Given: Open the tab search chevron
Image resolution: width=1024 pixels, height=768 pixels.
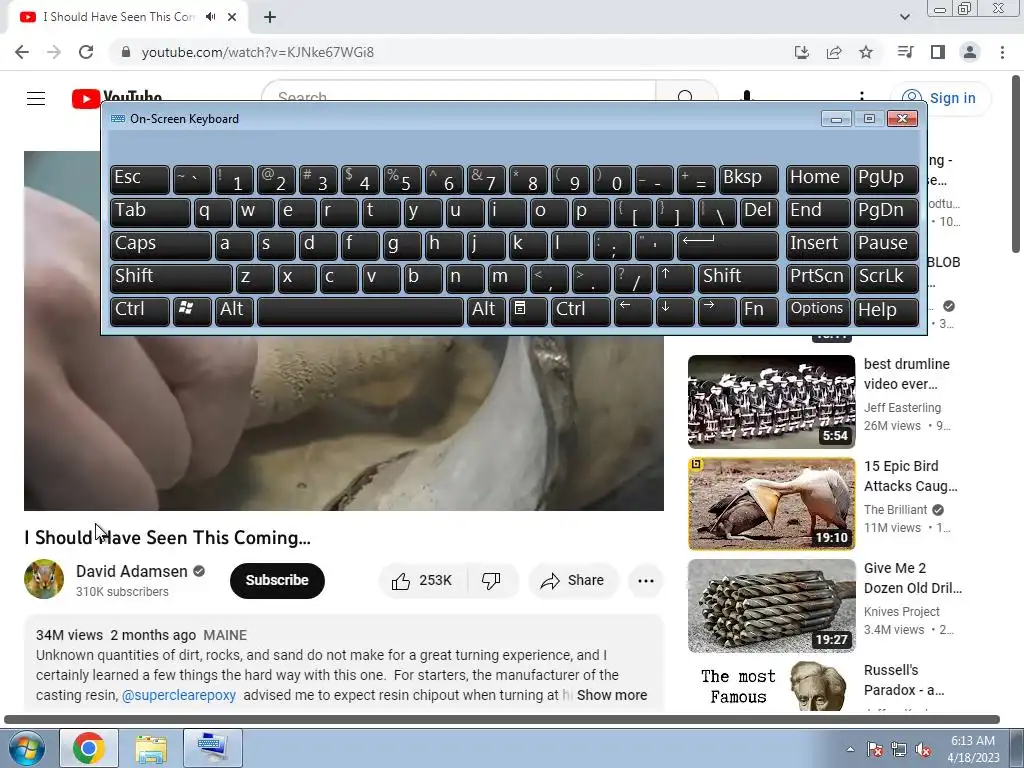Looking at the screenshot, I should pyautogui.click(x=905, y=17).
